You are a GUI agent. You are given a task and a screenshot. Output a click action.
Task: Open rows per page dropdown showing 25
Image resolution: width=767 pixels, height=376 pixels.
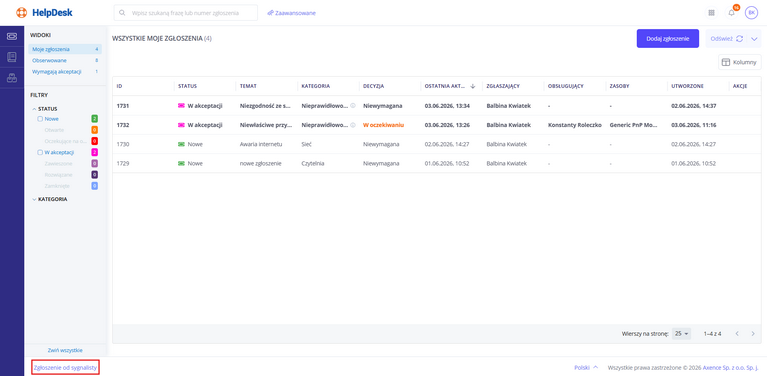(x=681, y=334)
